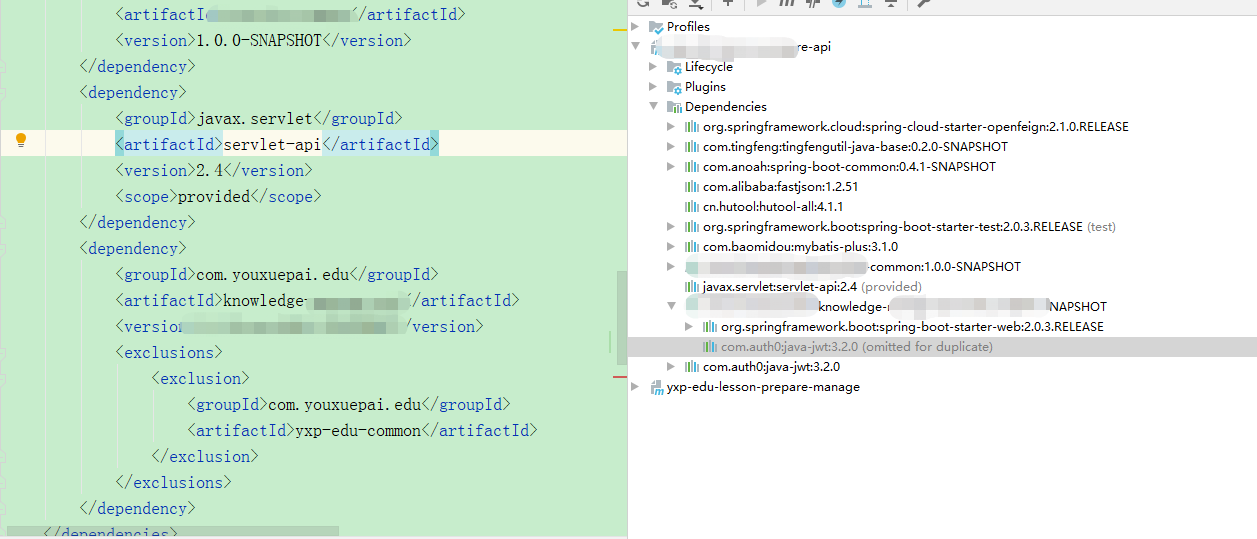Click library icon of omitted java-jwt duplicate
The width and height of the screenshot is (1257, 539).
click(x=710, y=347)
